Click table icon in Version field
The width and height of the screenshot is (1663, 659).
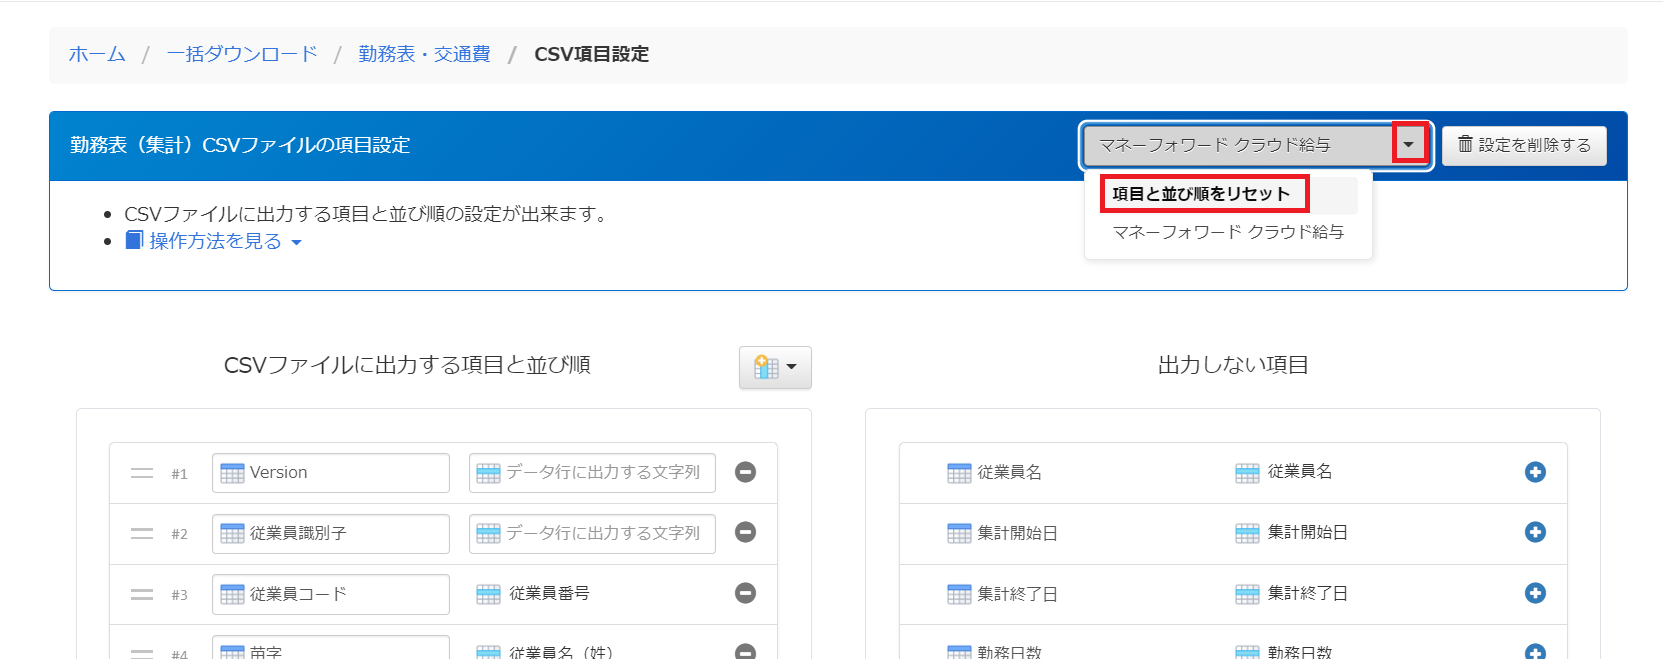[x=232, y=473]
